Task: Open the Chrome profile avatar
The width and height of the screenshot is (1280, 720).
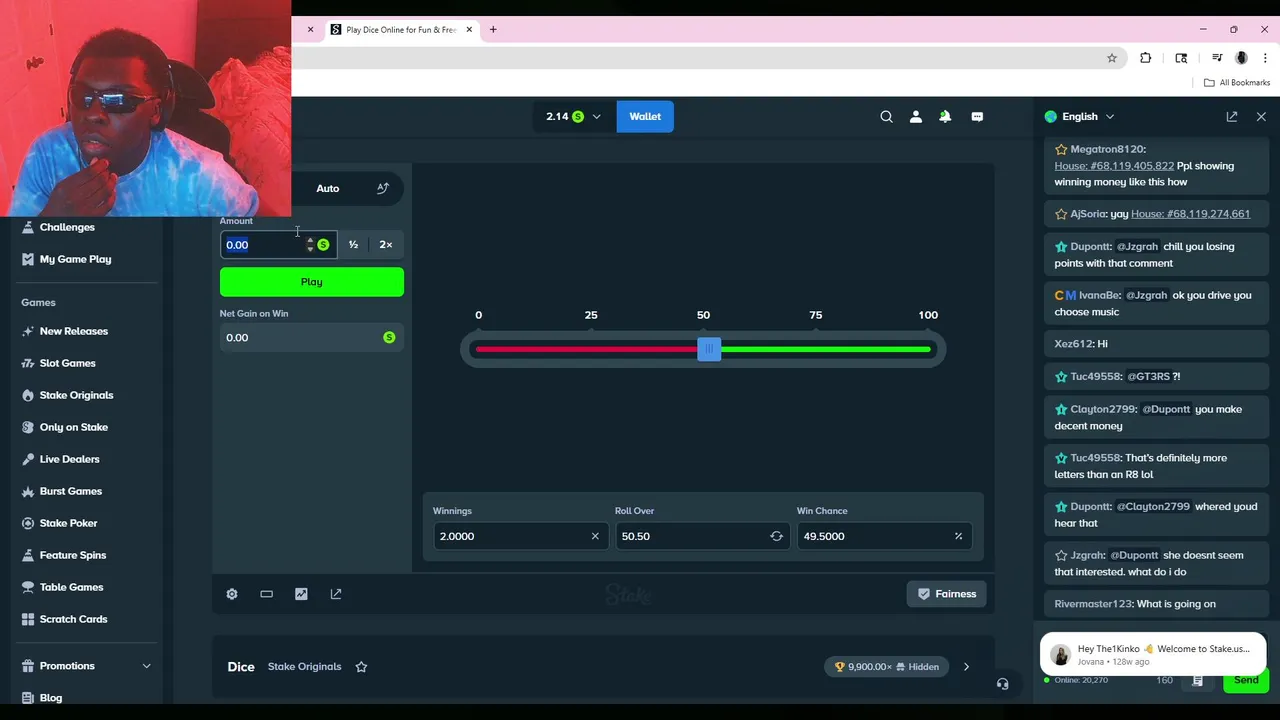Action: coord(1241,58)
